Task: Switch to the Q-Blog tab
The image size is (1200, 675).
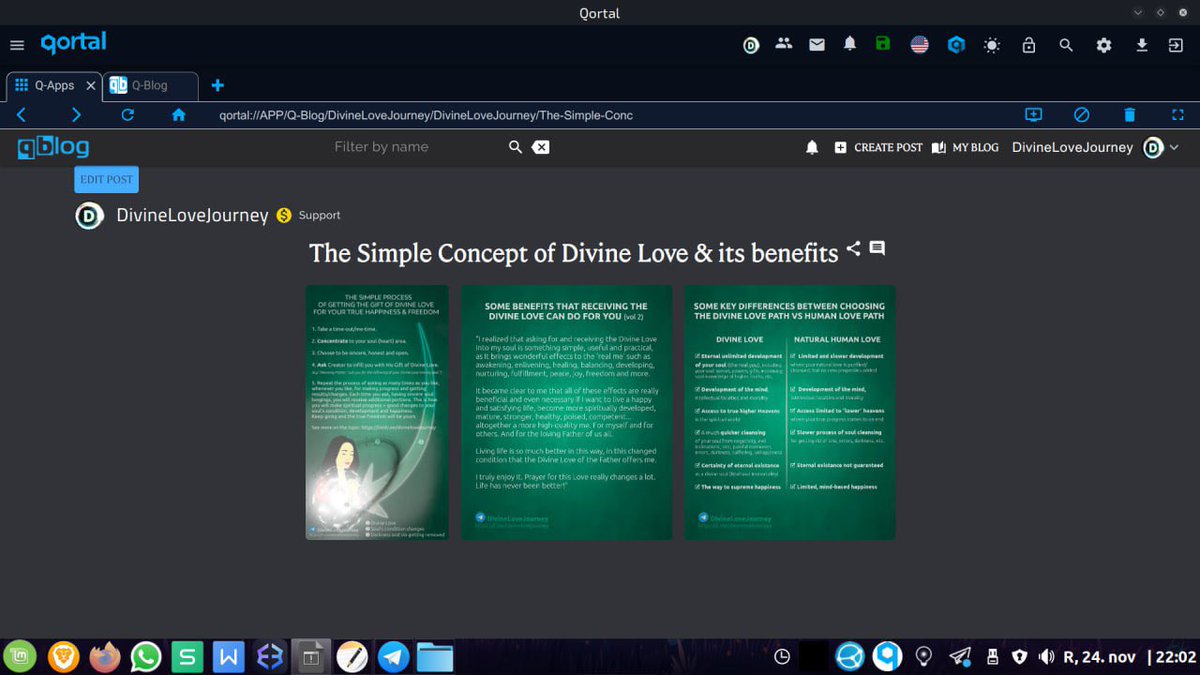Action: (x=150, y=85)
